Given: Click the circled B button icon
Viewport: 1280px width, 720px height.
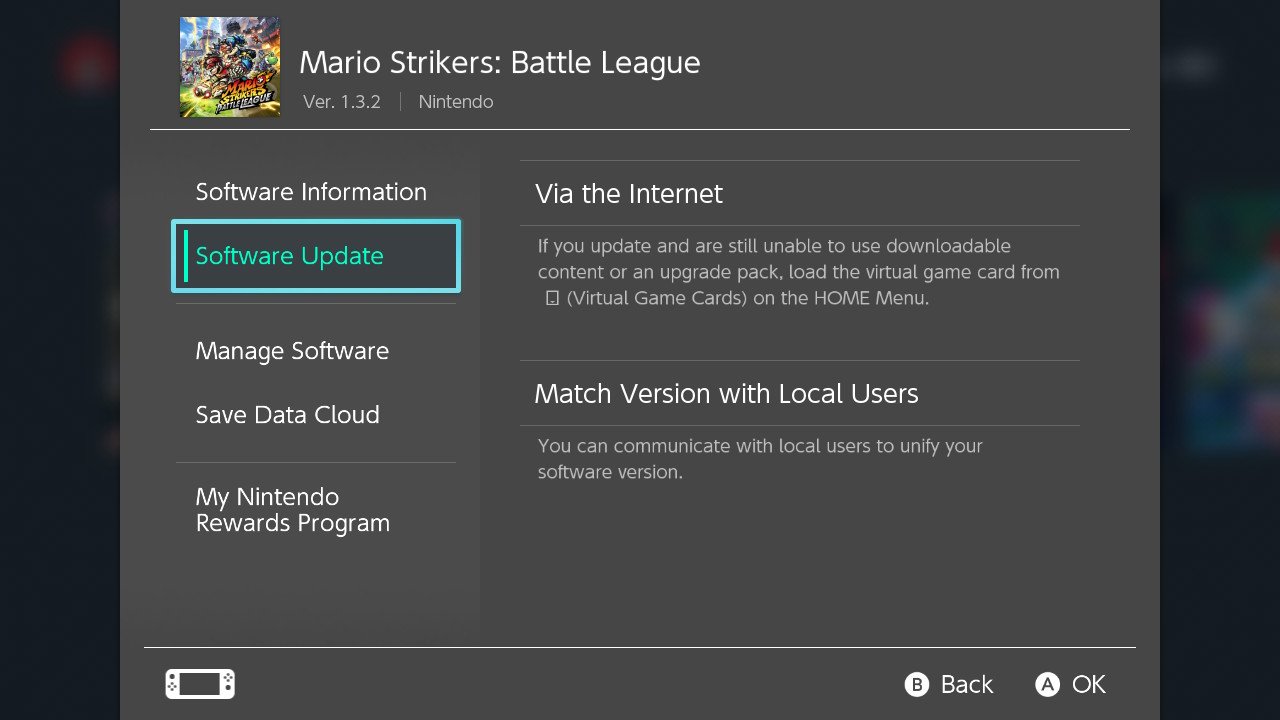Looking at the screenshot, I should pos(917,684).
